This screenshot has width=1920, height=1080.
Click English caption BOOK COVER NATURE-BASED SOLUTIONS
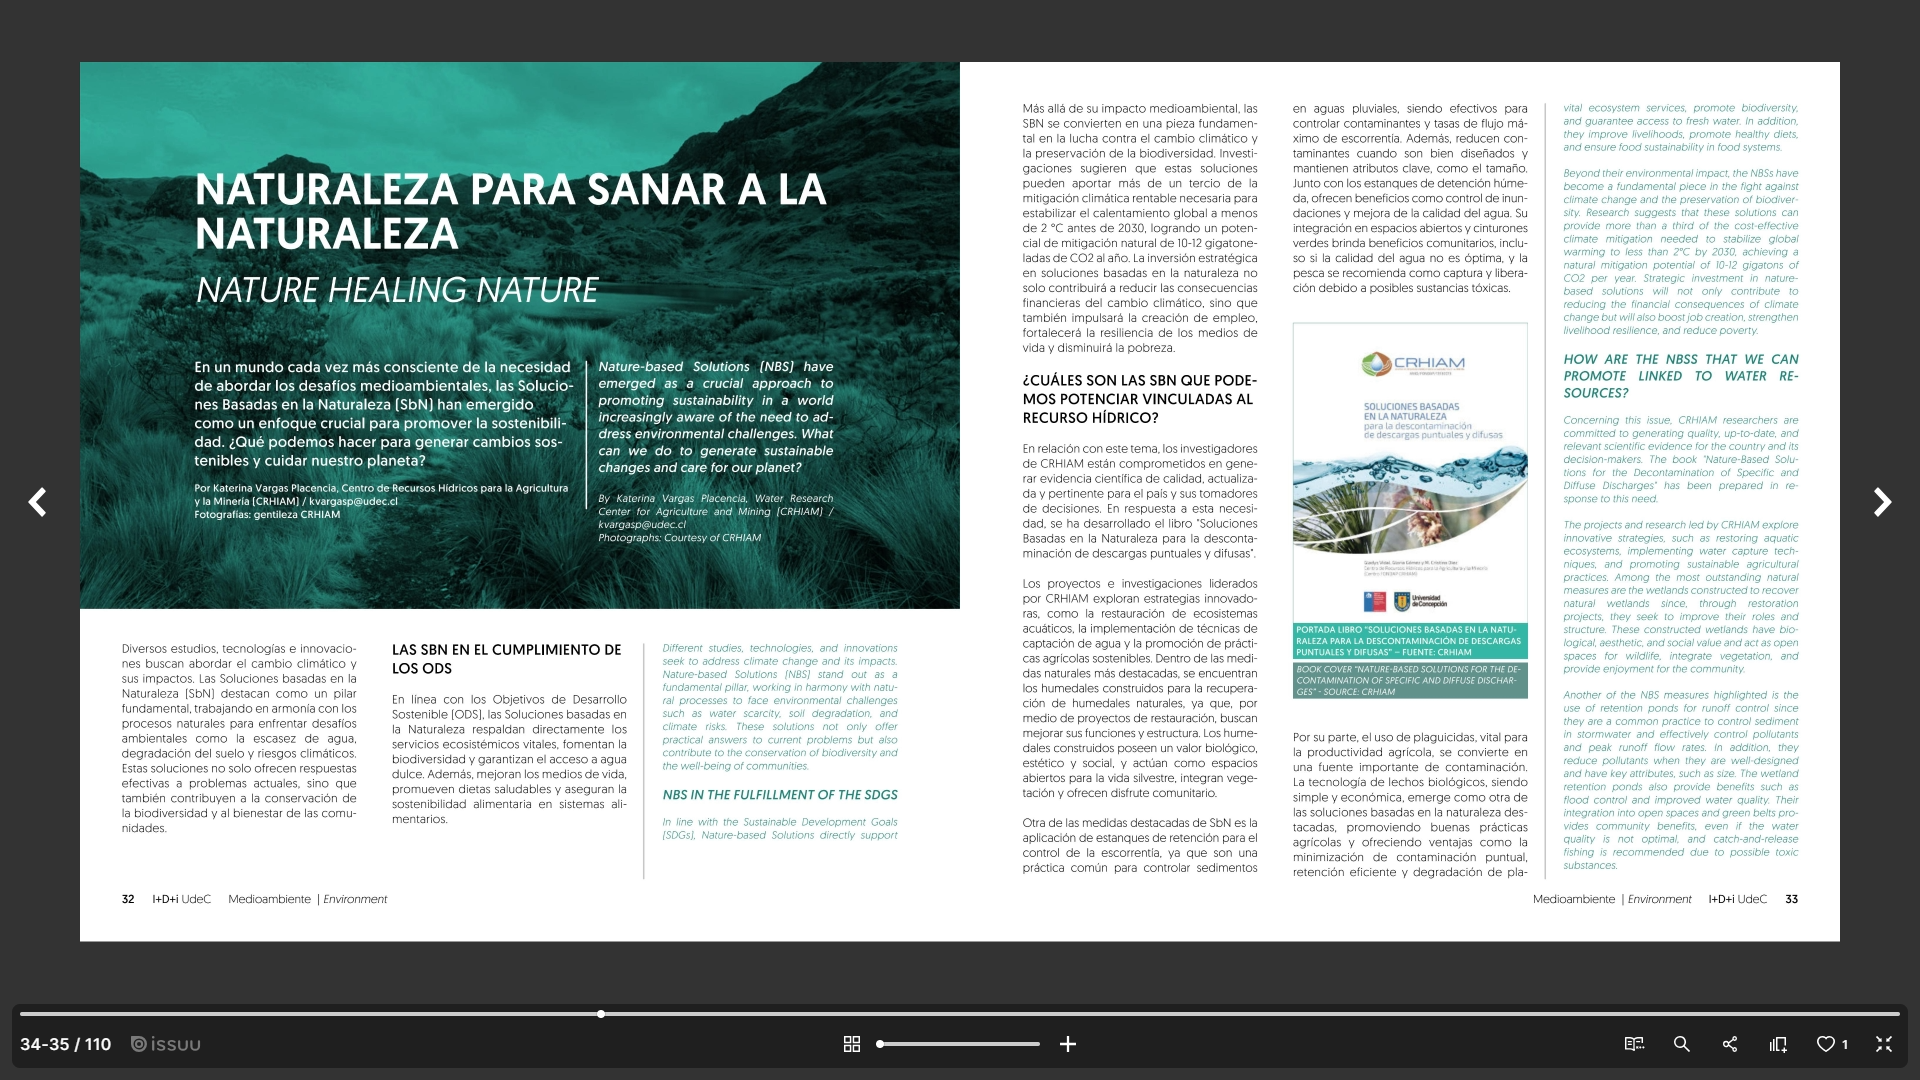1410,680
